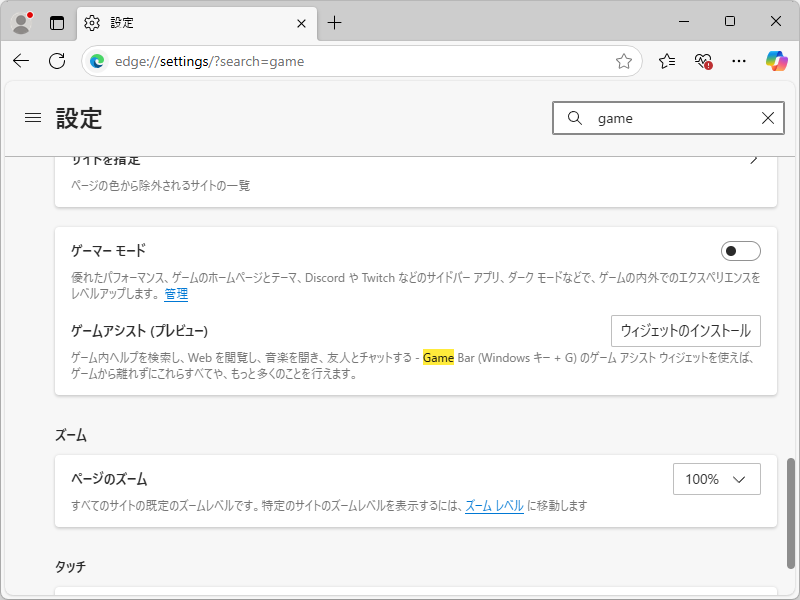Clear the search with the X icon
The image size is (800, 600).
(767, 118)
